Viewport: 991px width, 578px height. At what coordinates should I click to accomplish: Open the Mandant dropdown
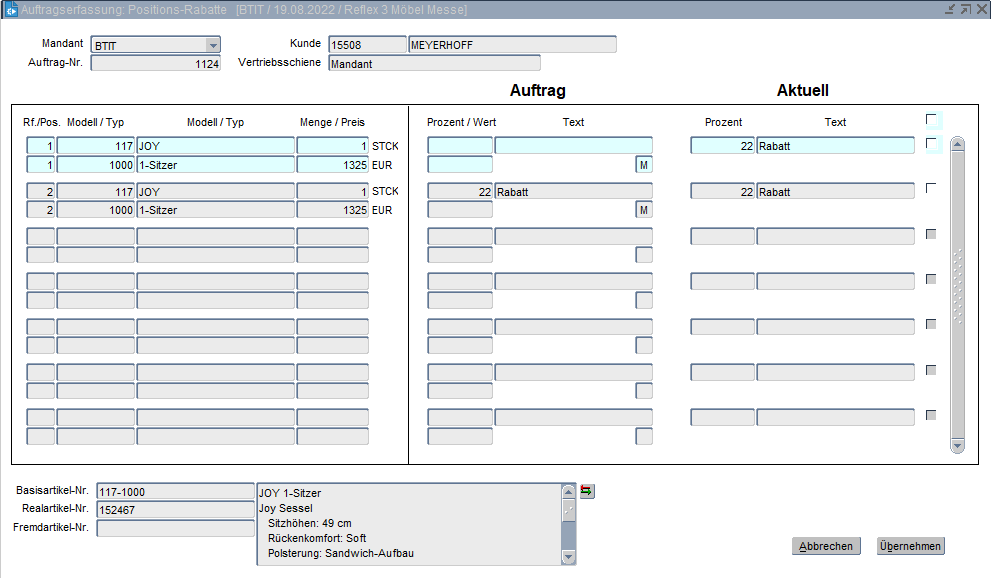click(212, 45)
